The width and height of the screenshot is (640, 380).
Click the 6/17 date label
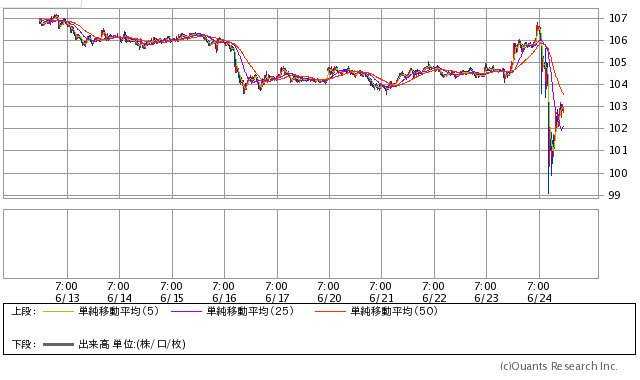(277, 298)
